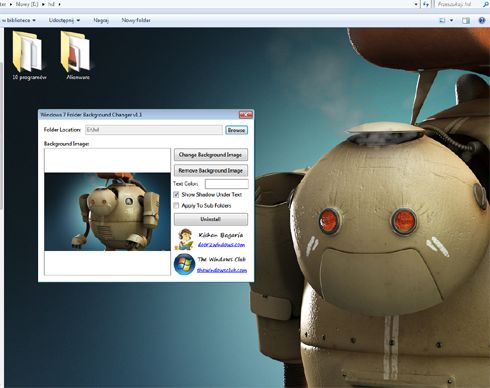Click the search magnifier icon in Explorer

click(x=486, y=4)
